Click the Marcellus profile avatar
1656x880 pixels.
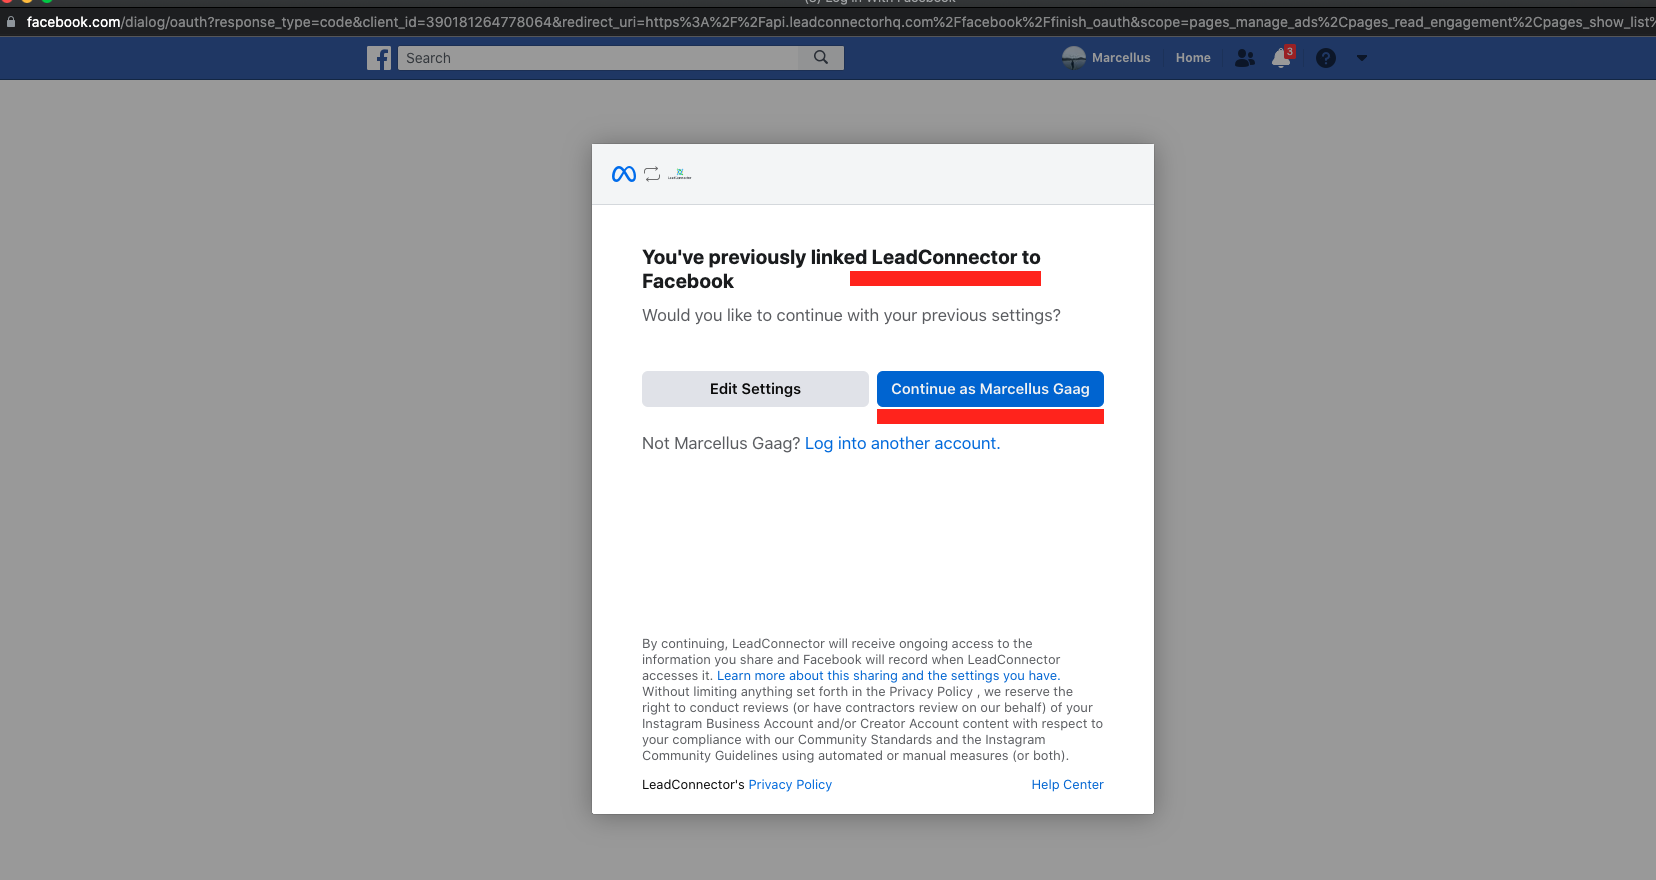pos(1074,58)
